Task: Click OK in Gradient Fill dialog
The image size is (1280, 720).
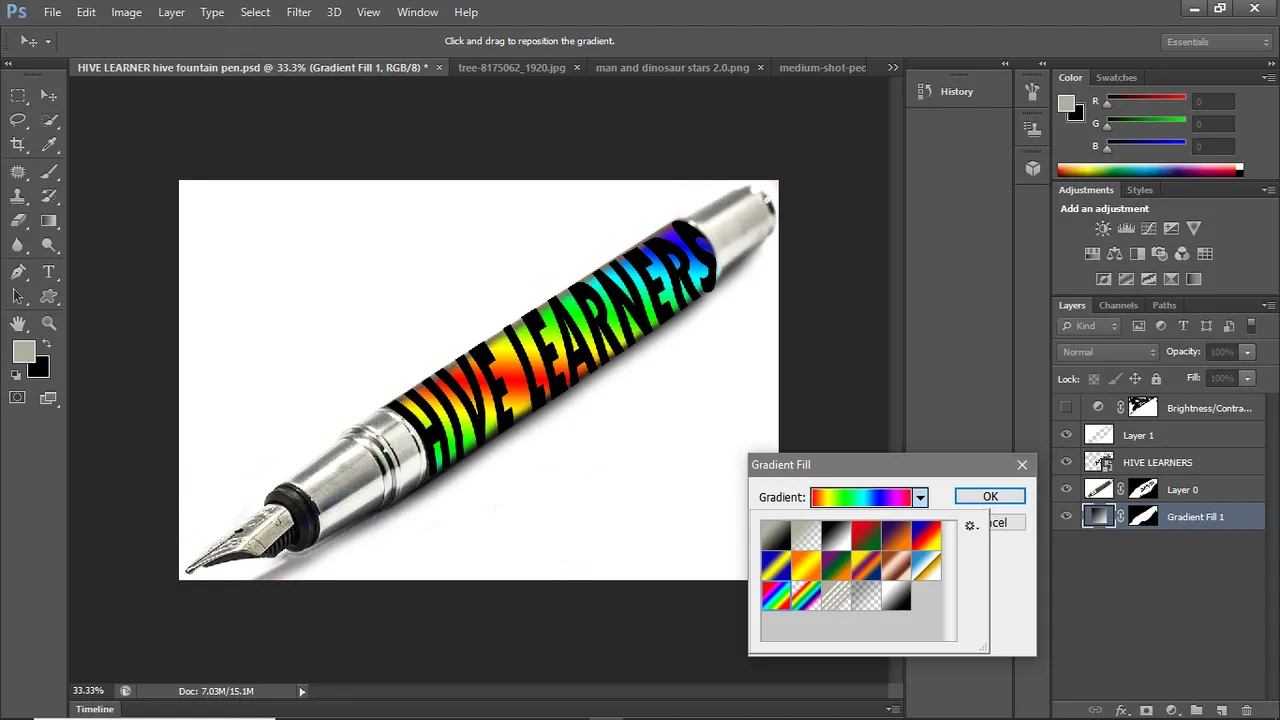Action: pos(990,497)
